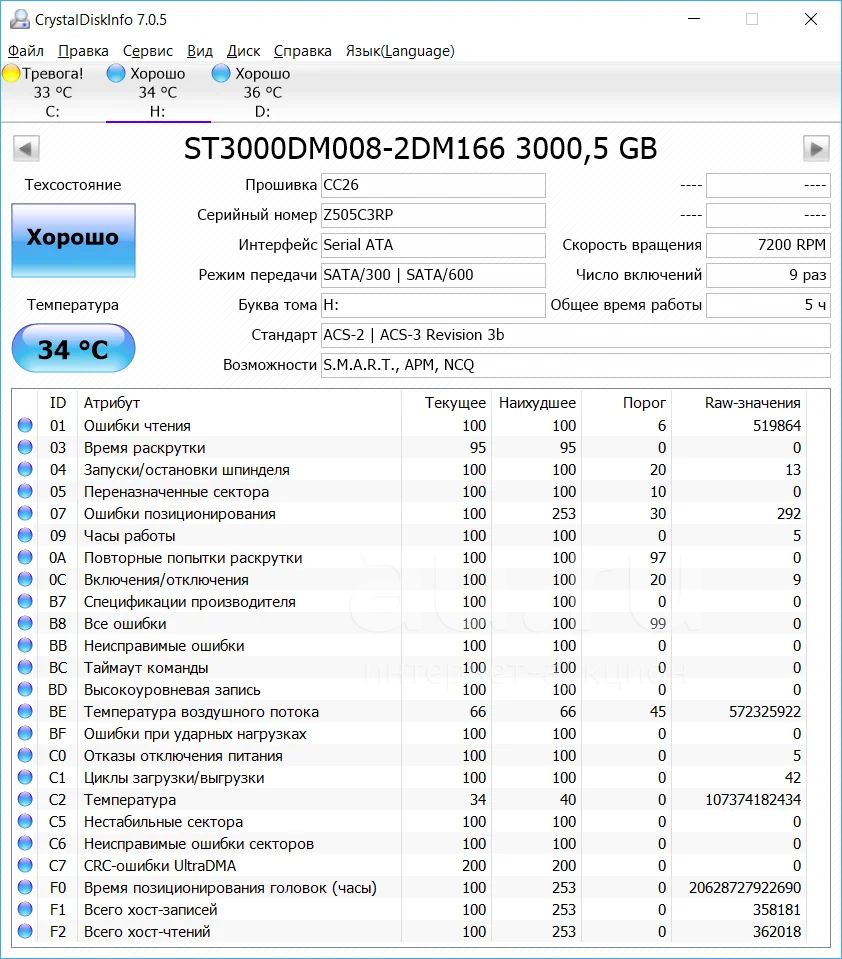Click the Текущее column header
Screen dimensions: 842x959
(x=447, y=402)
